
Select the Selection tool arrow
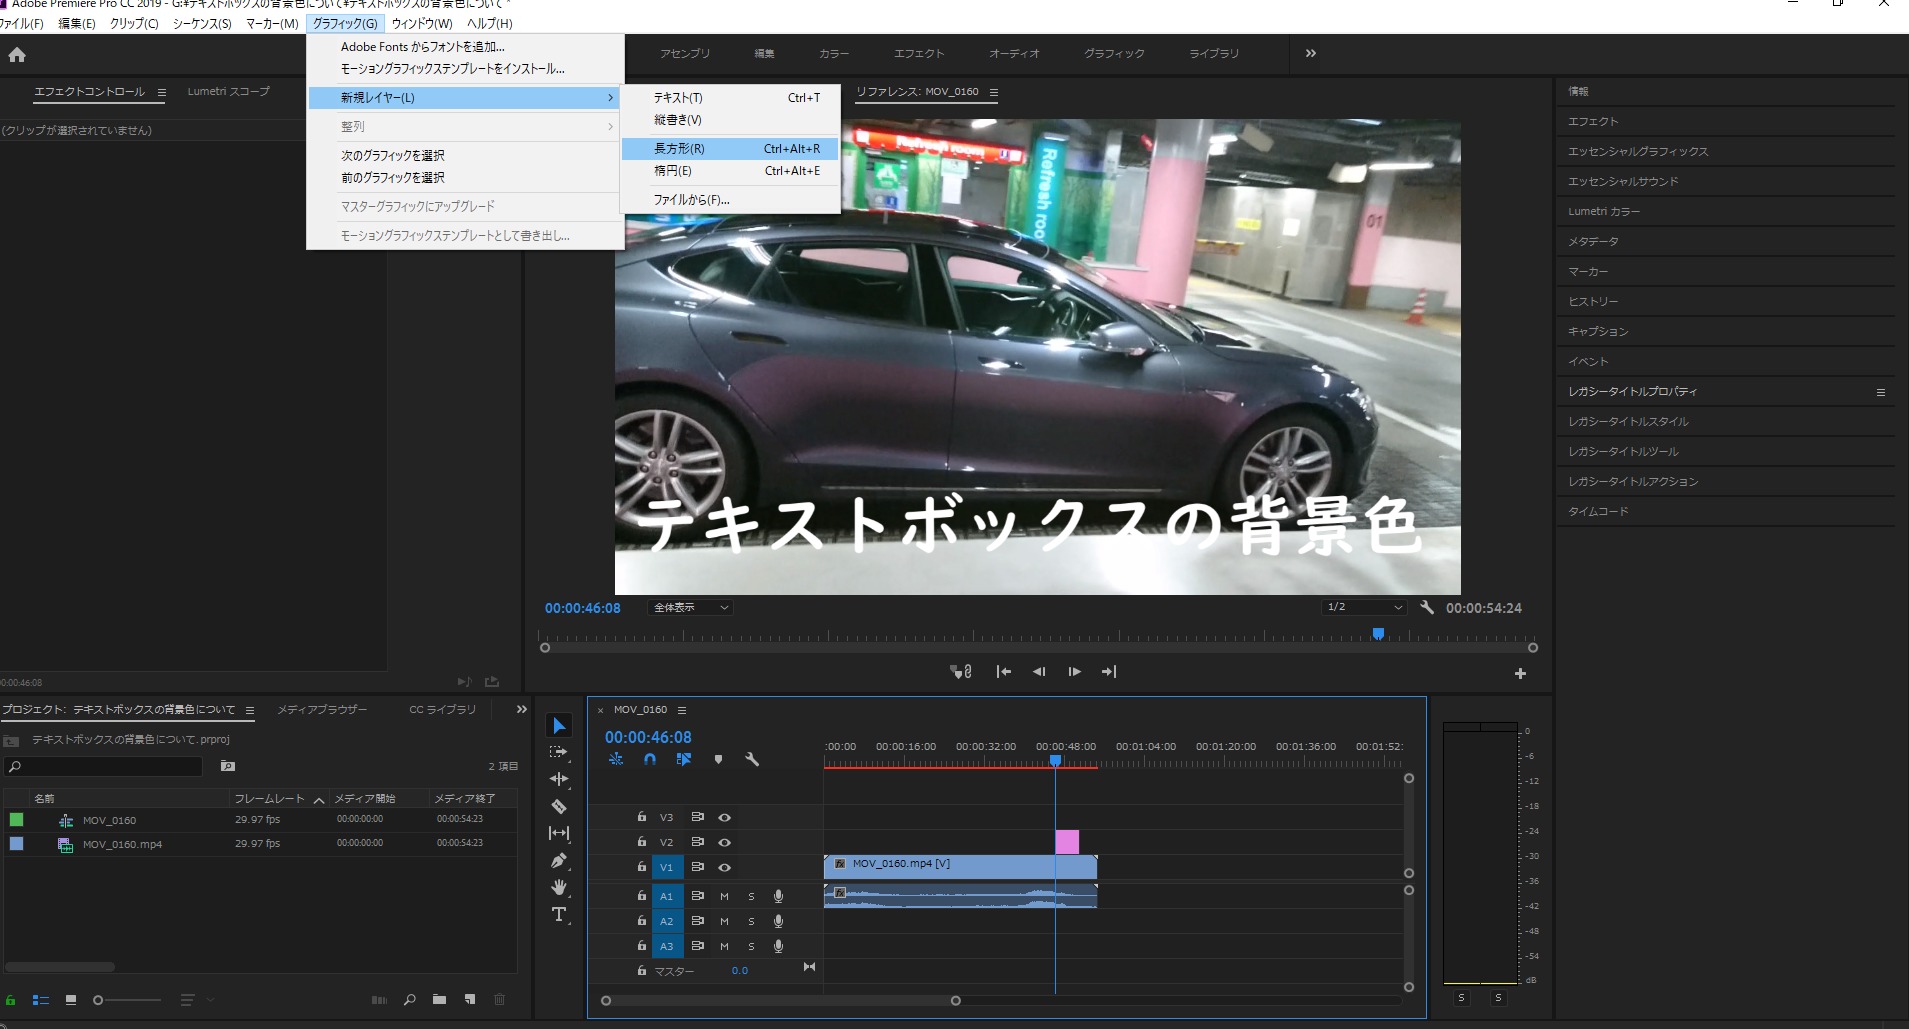(559, 725)
